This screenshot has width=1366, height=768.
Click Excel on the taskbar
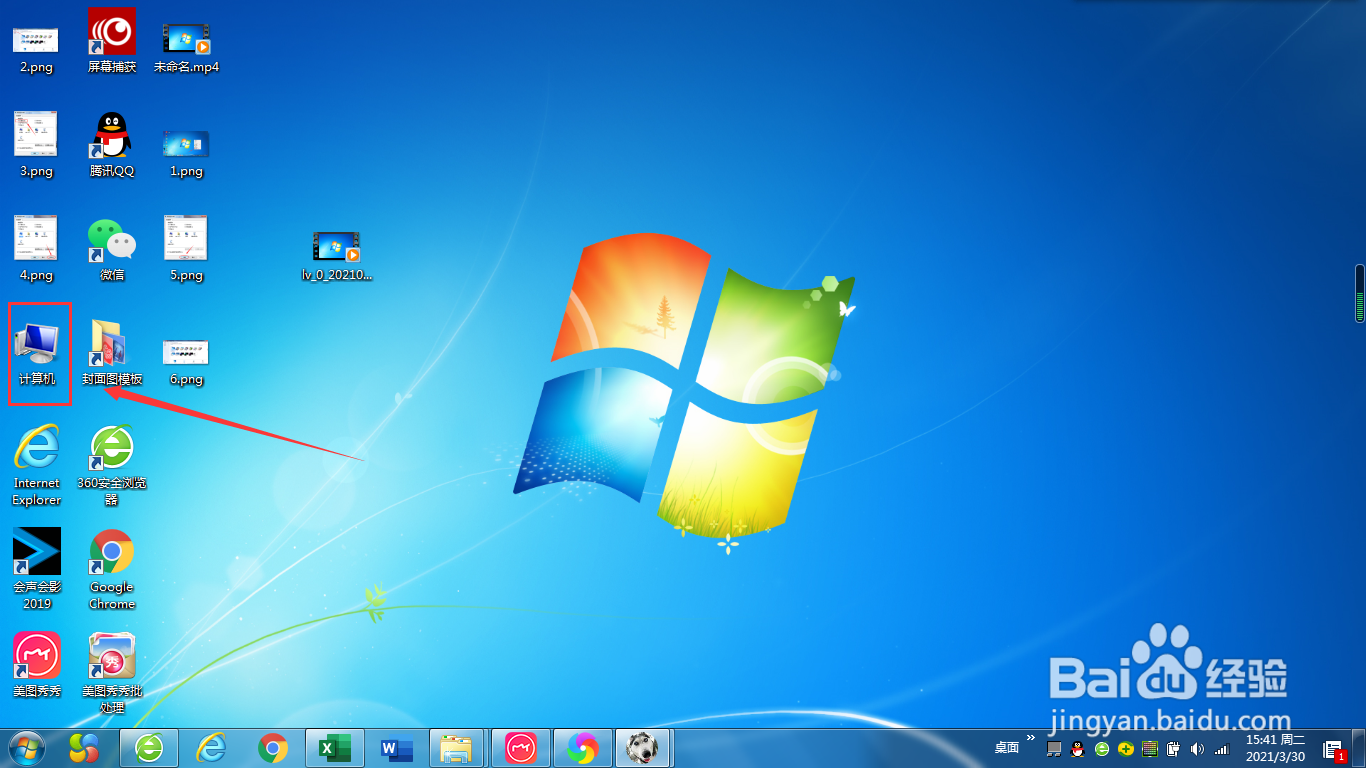pyautogui.click(x=335, y=748)
